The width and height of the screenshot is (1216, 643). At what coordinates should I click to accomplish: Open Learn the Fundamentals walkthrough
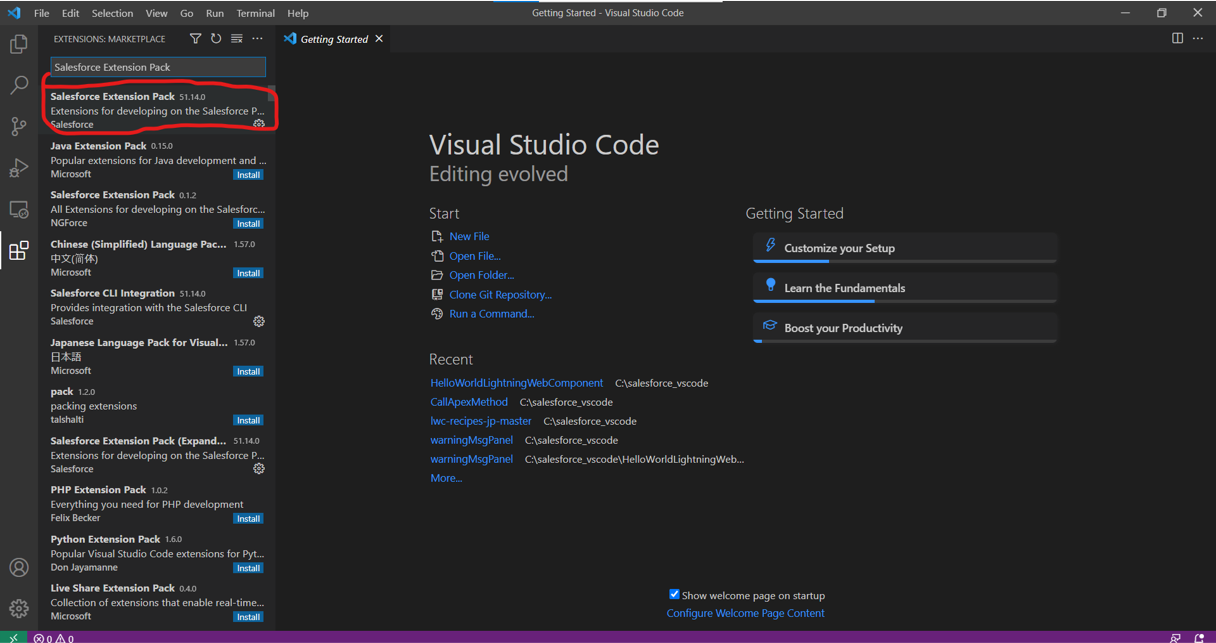(905, 288)
